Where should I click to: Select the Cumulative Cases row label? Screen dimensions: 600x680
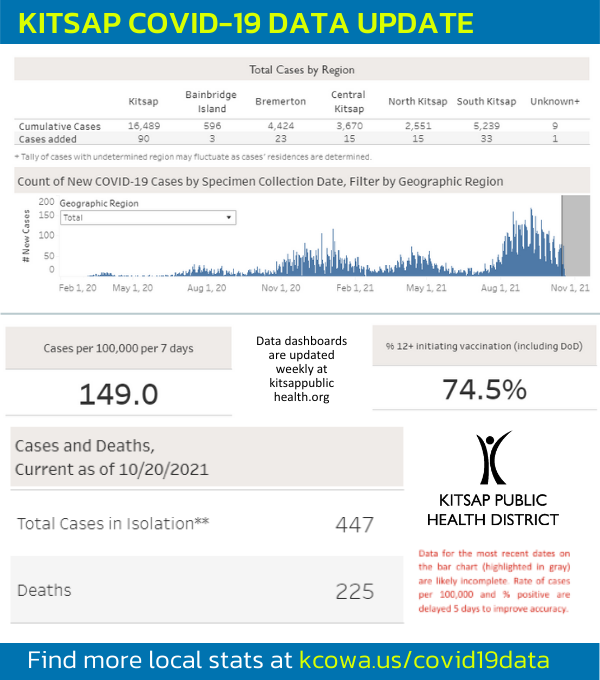tap(59, 127)
